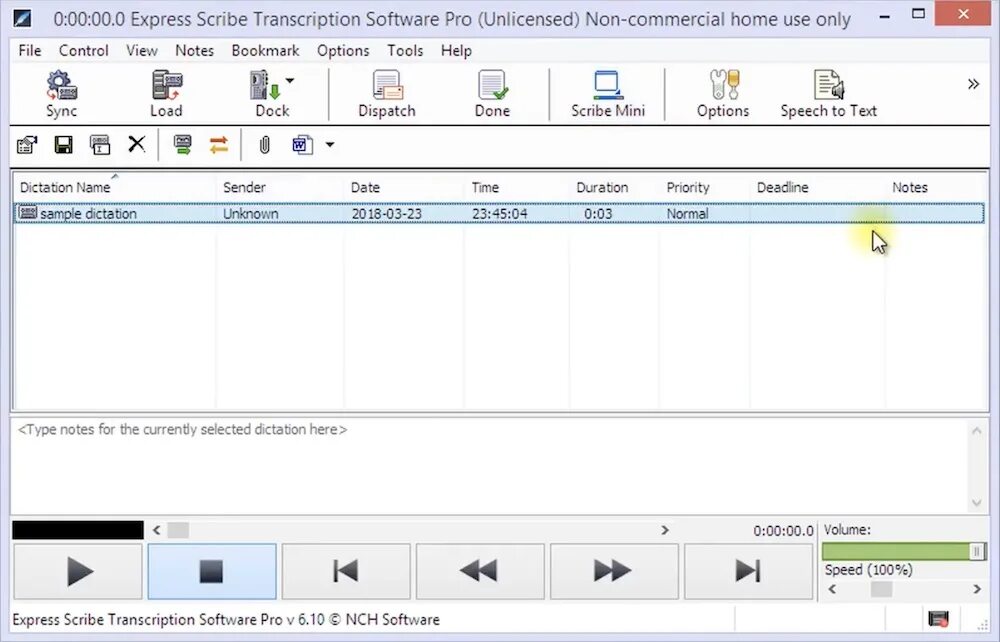
Task: Sort by Dictation Name column header
Action: (115, 187)
